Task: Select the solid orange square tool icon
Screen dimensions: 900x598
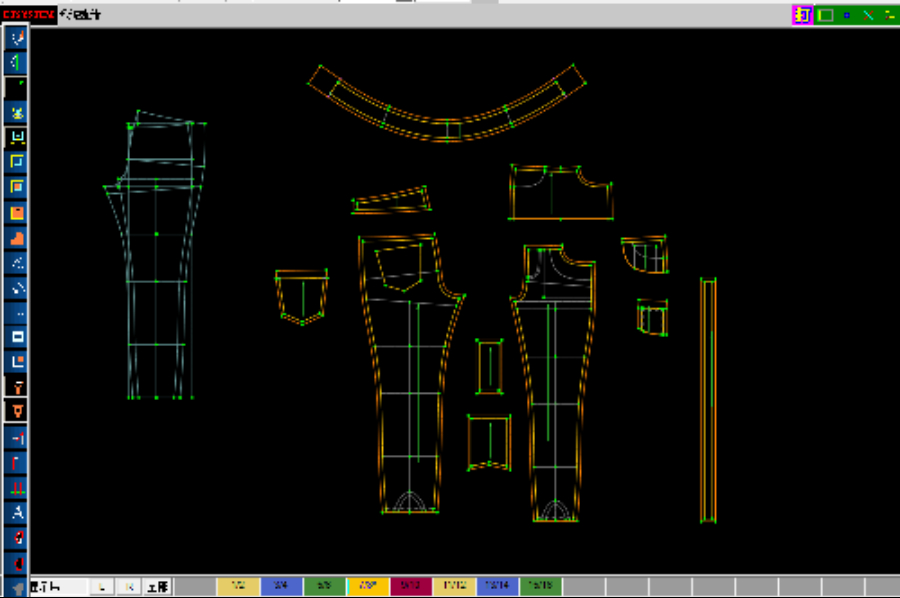Action: [17, 212]
